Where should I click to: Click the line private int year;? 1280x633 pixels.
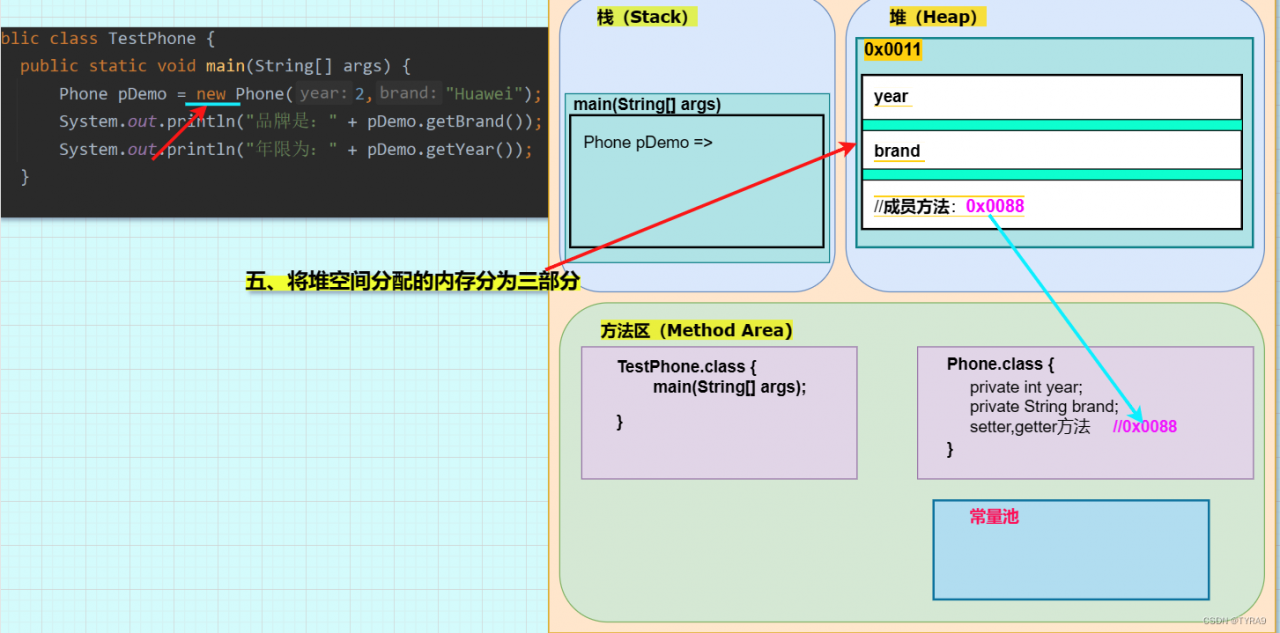[1026, 387]
